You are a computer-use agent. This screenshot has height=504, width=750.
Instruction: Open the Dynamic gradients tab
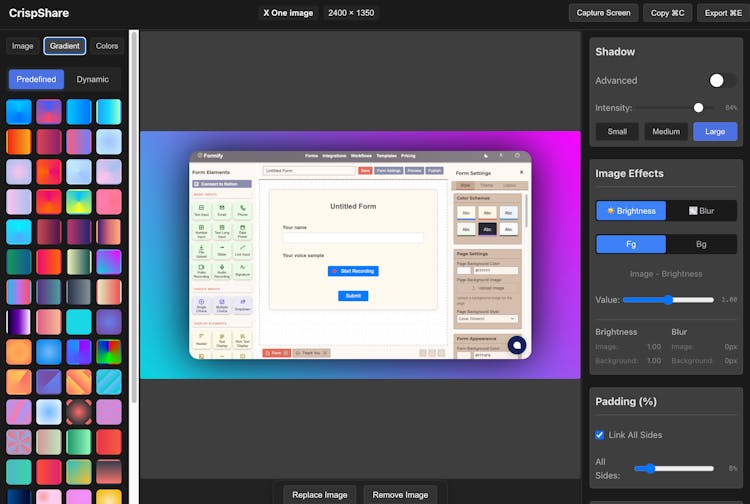click(x=93, y=79)
